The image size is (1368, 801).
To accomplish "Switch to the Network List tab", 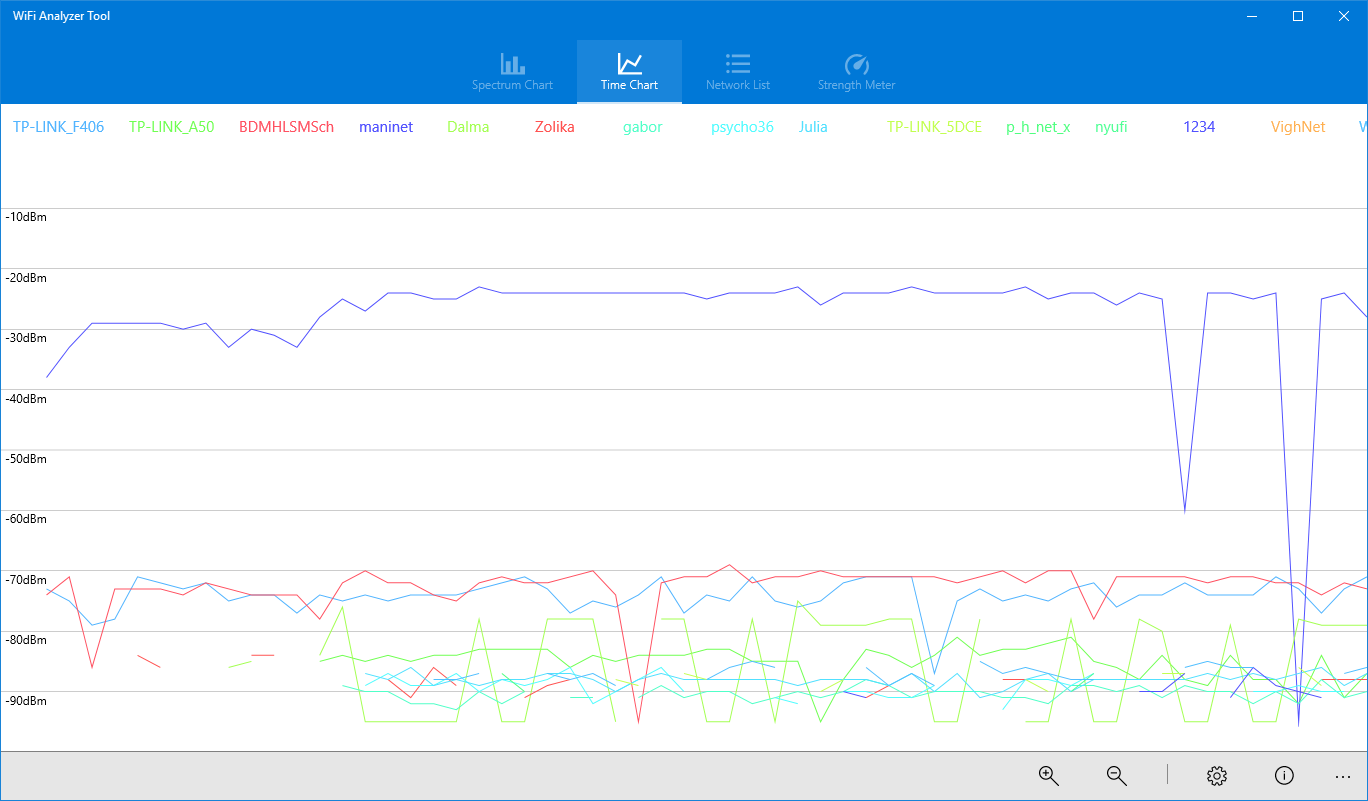I will [737, 70].
